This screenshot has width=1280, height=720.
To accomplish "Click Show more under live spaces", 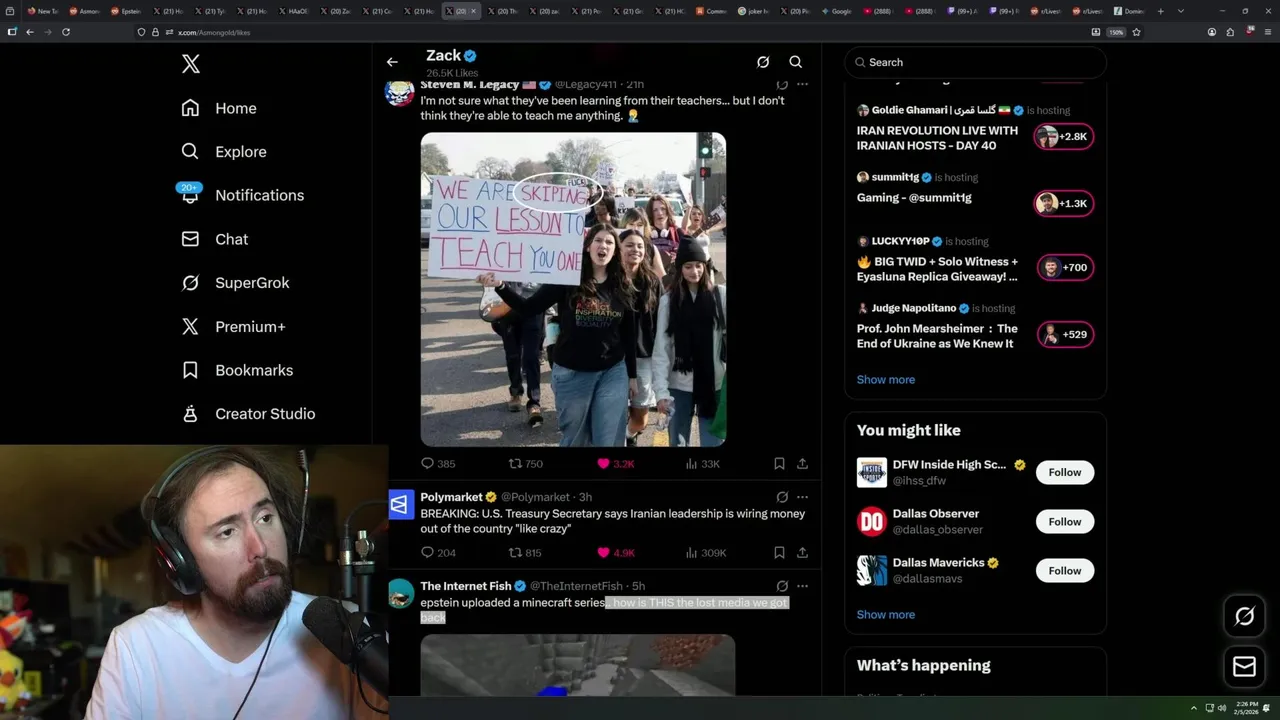I will coord(886,380).
